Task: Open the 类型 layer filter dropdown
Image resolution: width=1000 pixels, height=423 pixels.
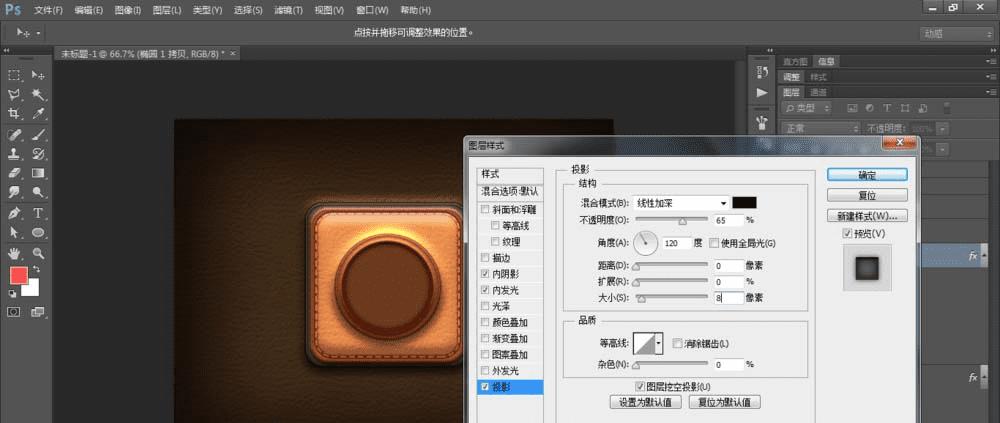Action: point(807,108)
